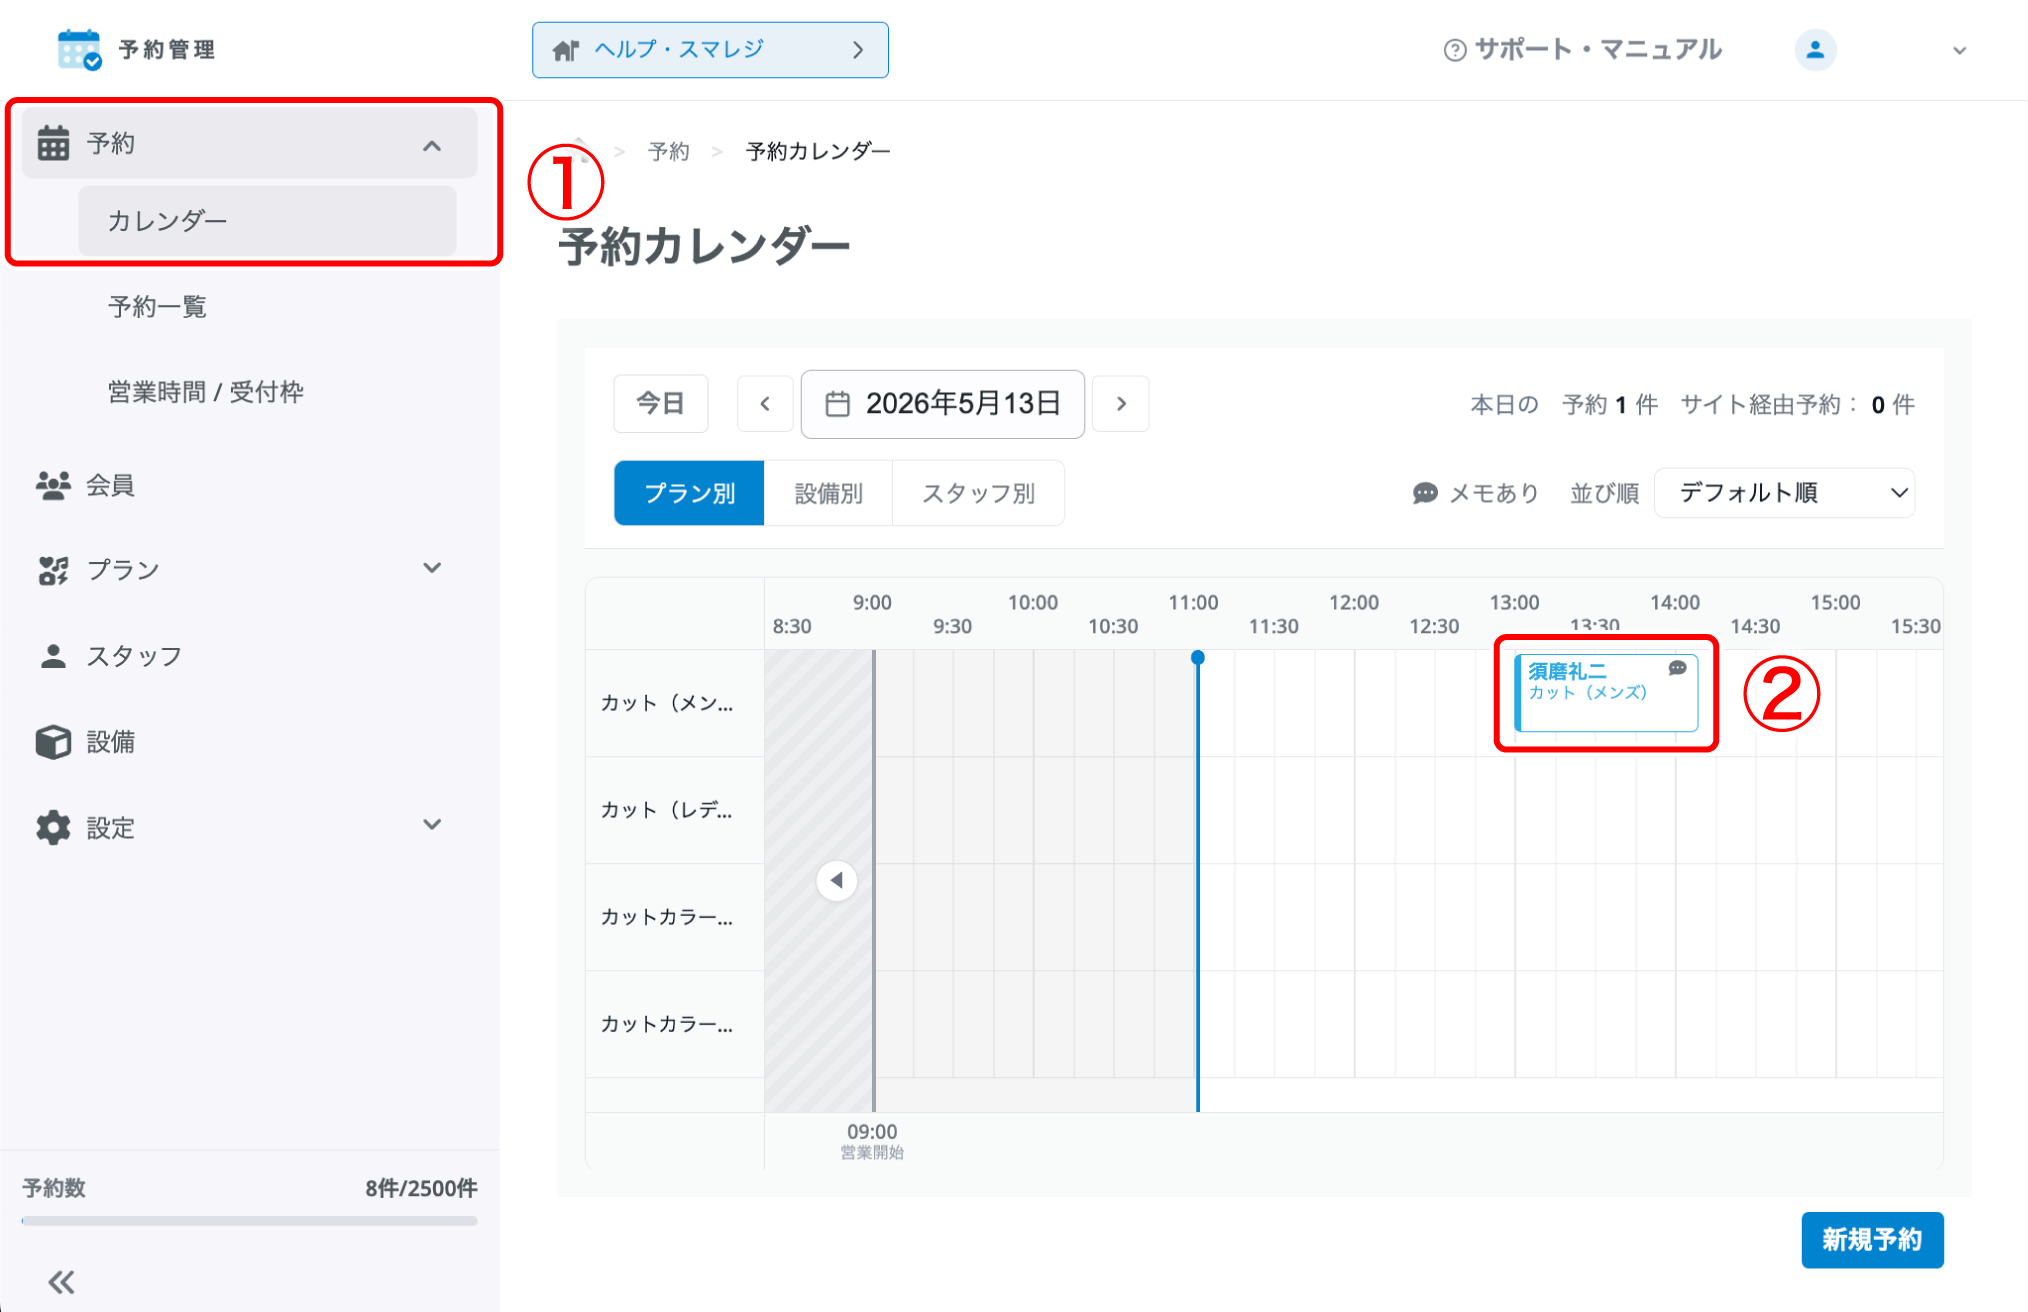Click the 予約 calendar icon in sidebar

click(53, 143)
